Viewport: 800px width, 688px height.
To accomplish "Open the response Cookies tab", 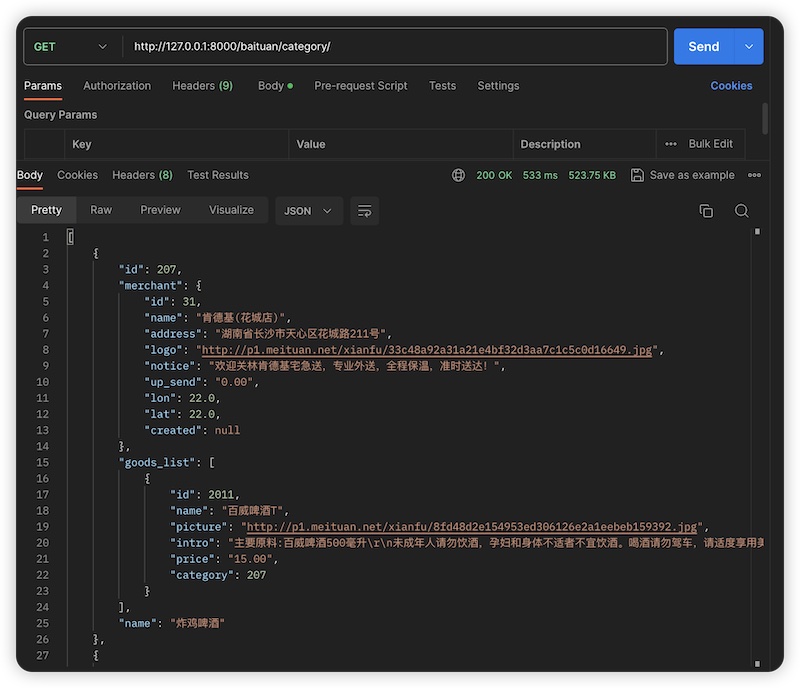I will coord(77,175).
